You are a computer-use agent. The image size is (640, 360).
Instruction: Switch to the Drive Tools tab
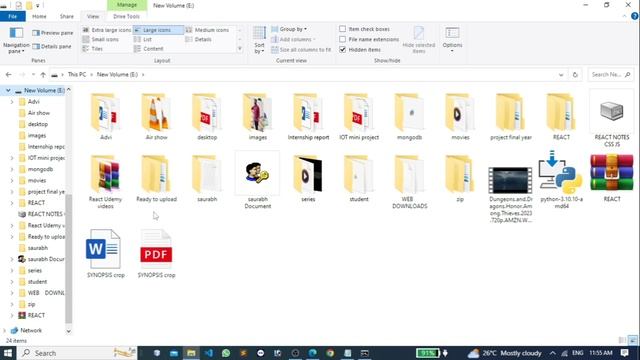coord(126,16)
